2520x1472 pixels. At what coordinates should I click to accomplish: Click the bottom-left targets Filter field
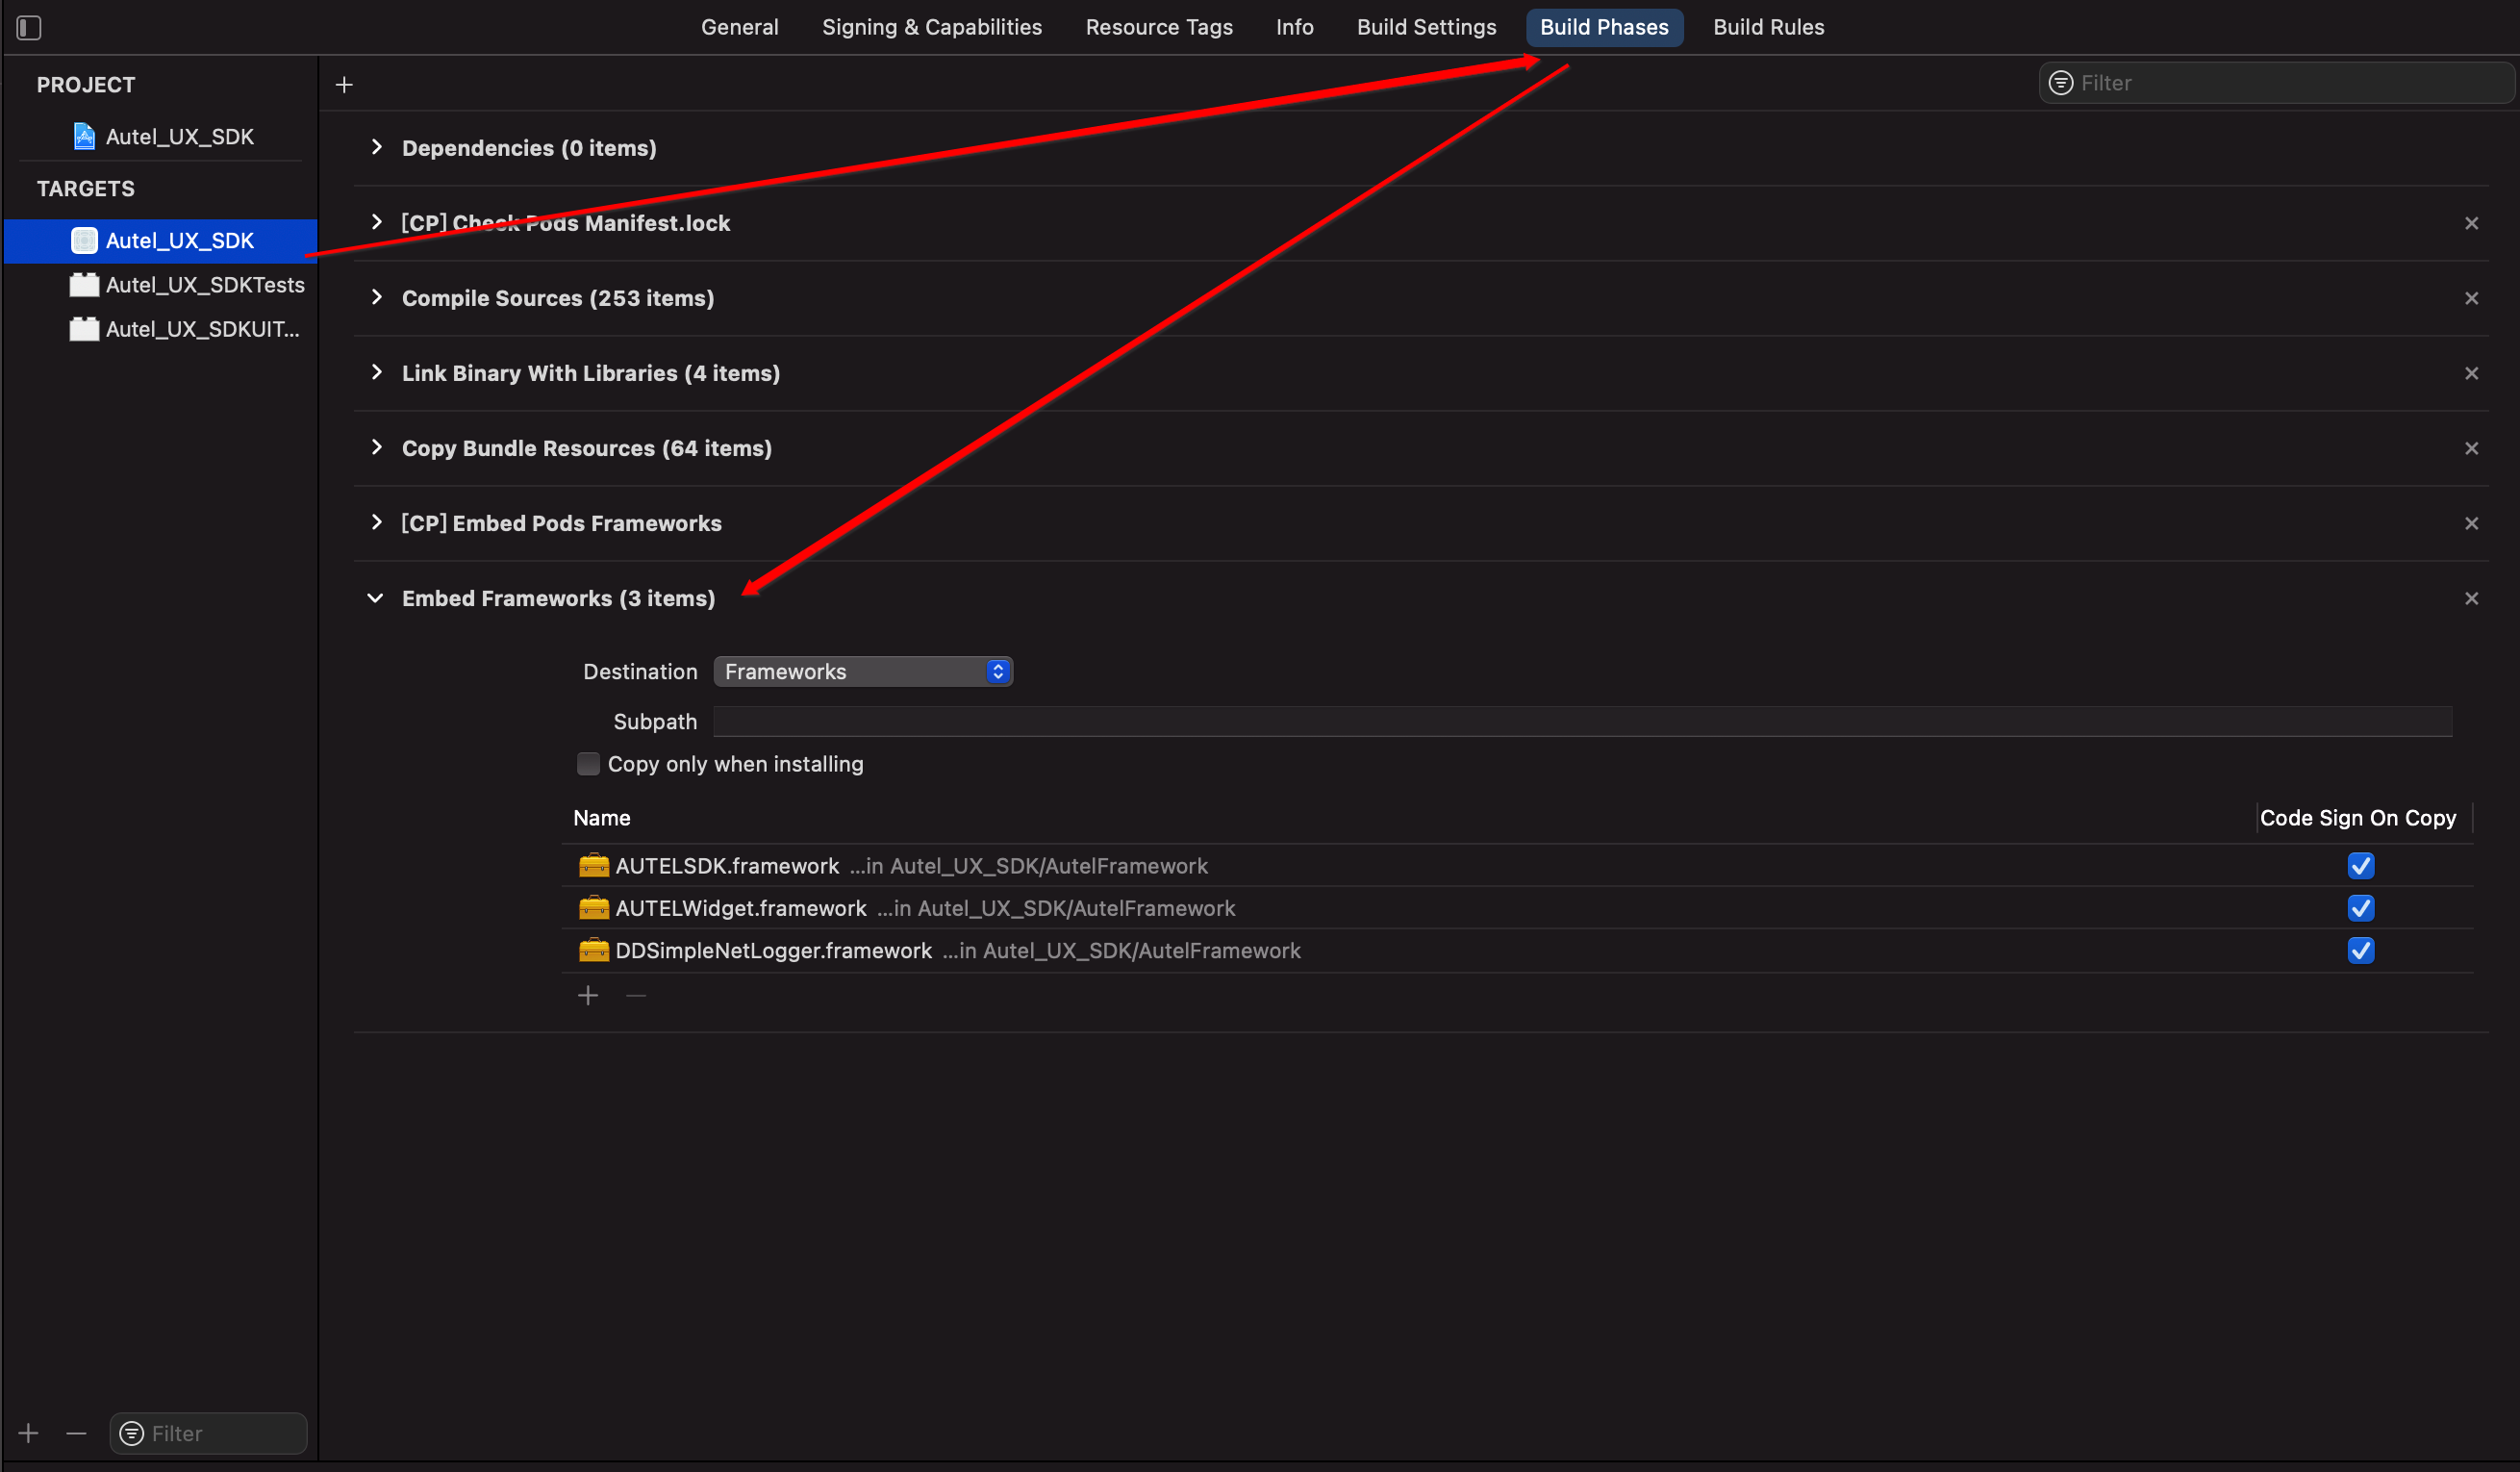(x=208, y=1433)
